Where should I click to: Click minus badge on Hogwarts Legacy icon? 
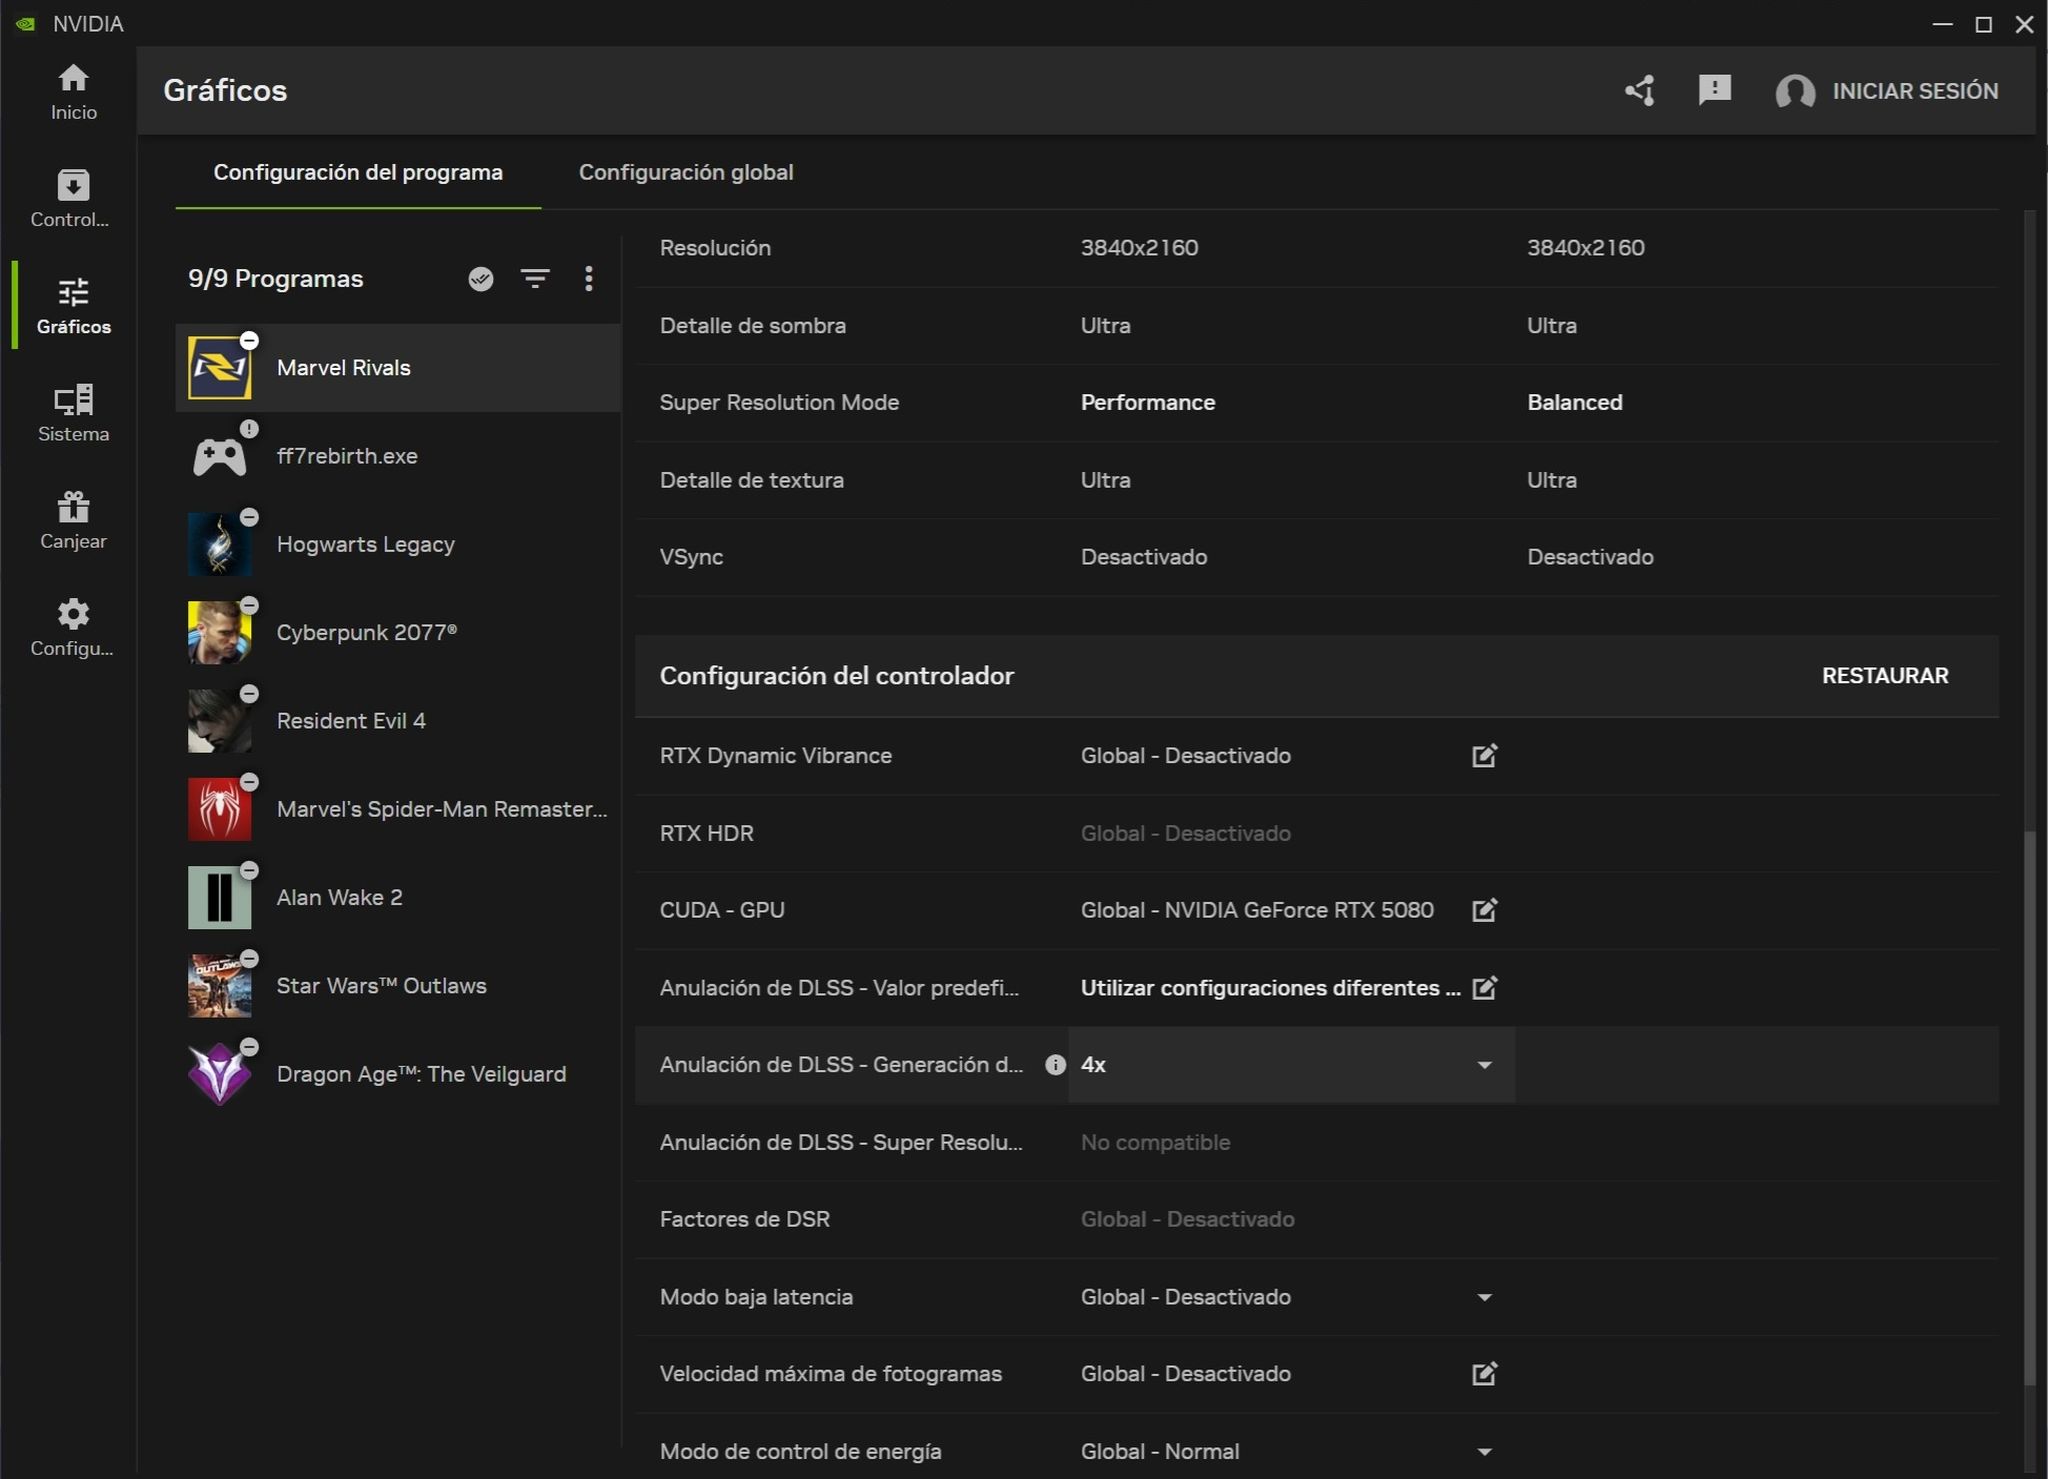[x=249, y=517]
